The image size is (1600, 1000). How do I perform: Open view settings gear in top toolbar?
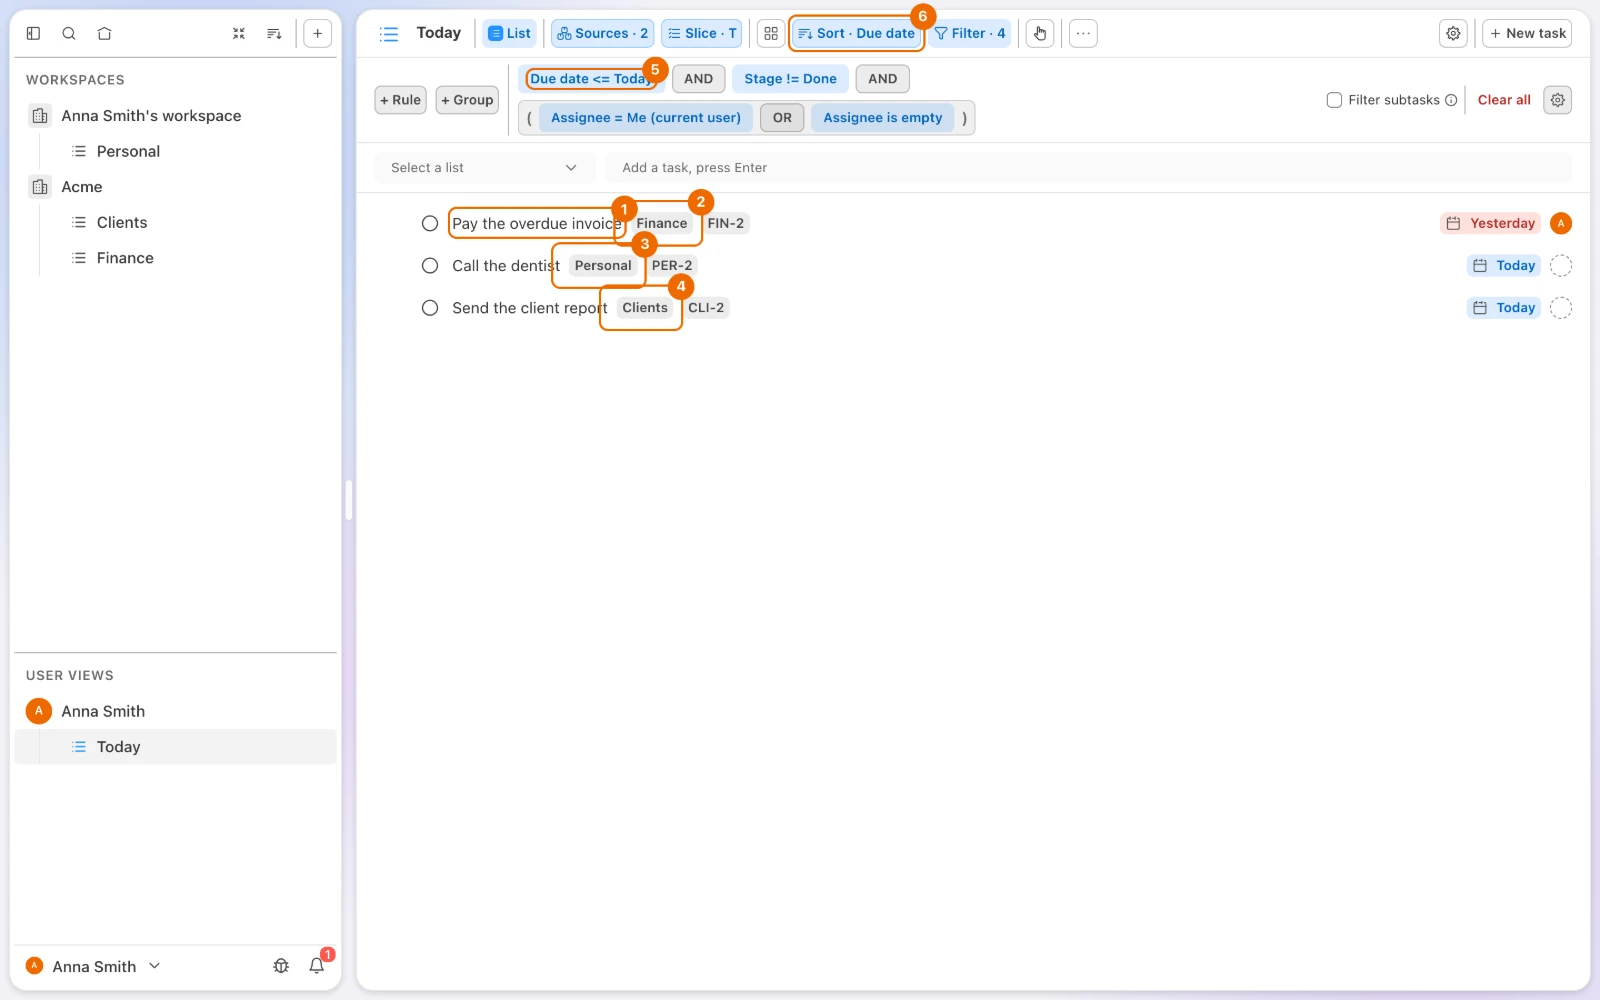click(1453, 33)
